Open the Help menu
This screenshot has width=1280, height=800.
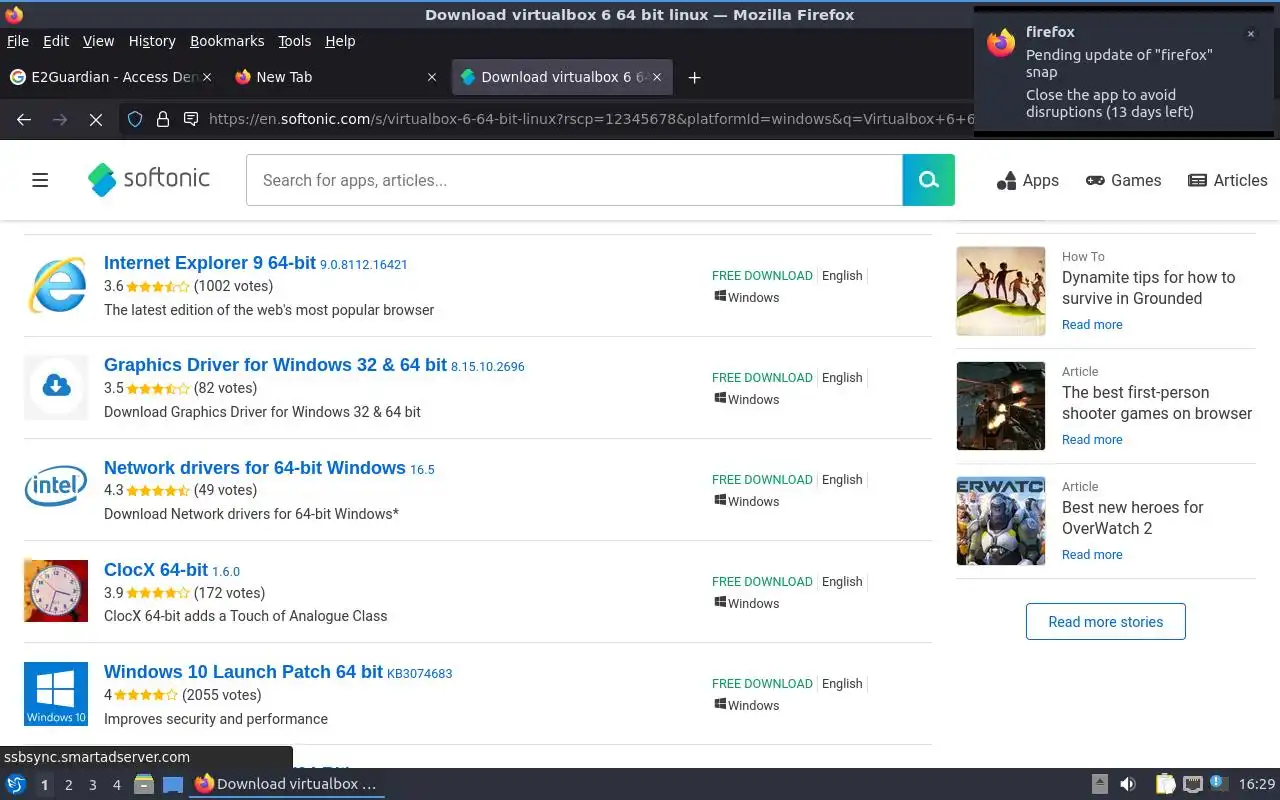click(x=340, y=41)
